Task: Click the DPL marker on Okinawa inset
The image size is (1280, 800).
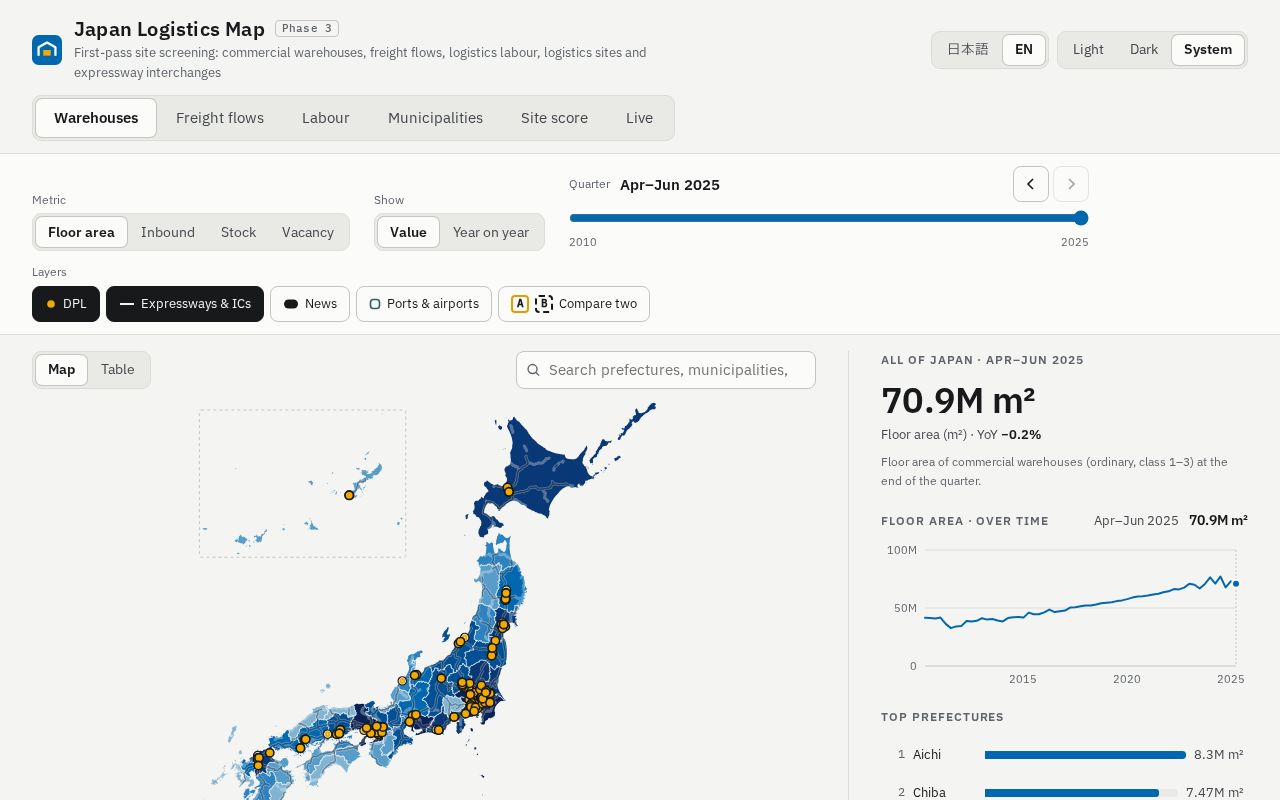Action: pos(349,495)
